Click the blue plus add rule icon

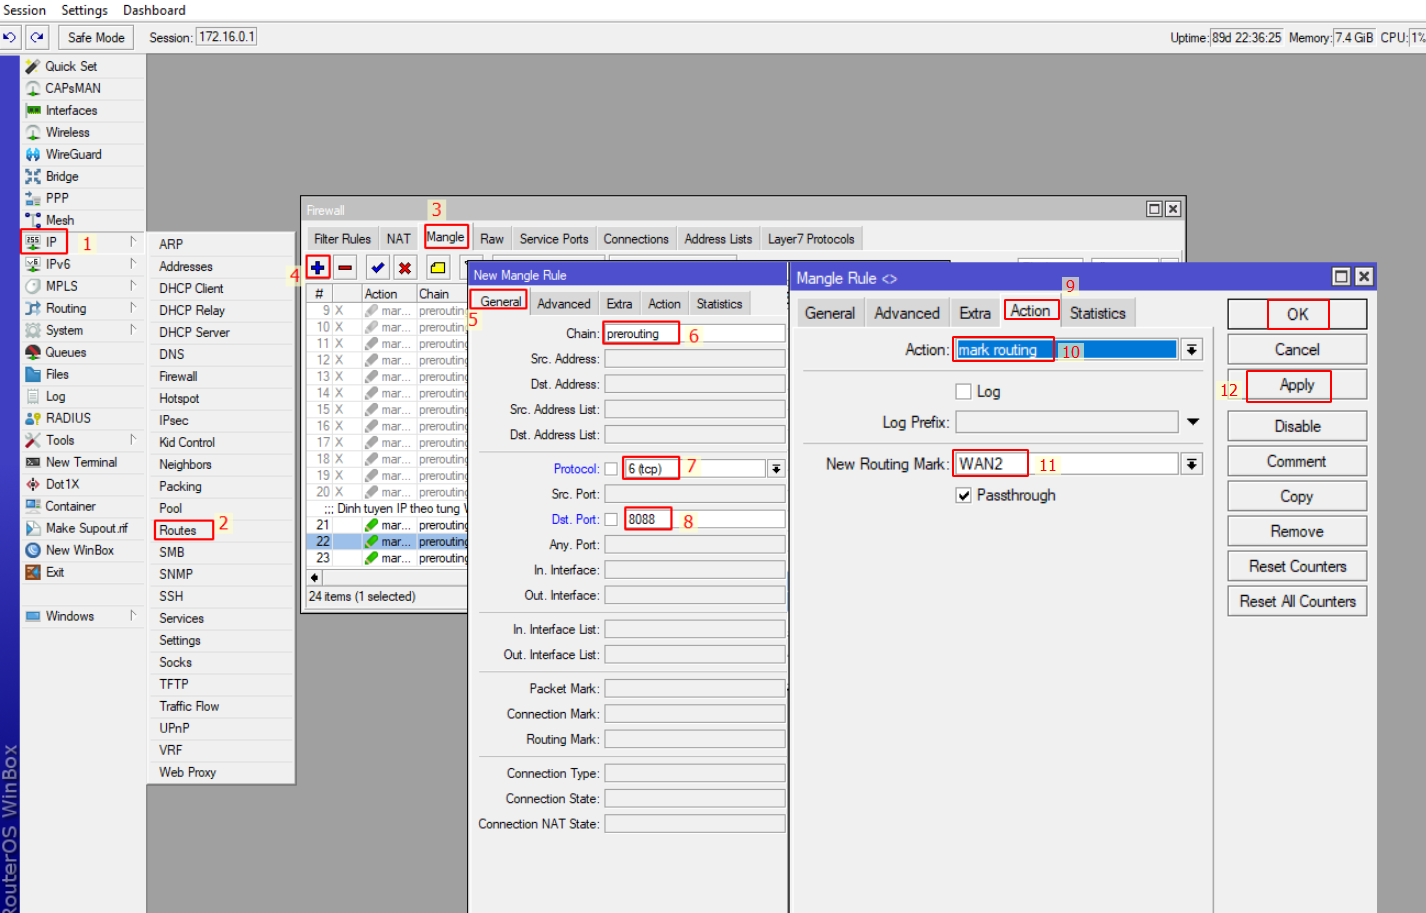[318, 267]
